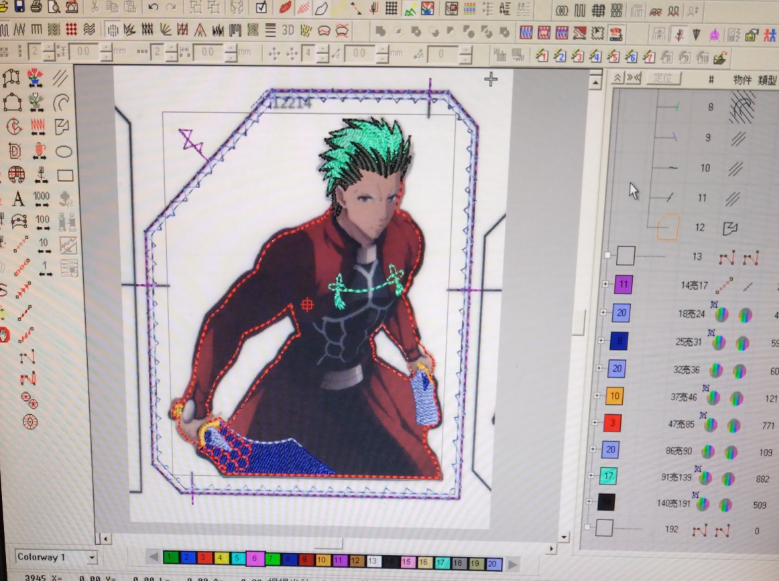779x581 pixels.
Task: Select the circular ring stitch tool
Action: (x=30, y=422)
